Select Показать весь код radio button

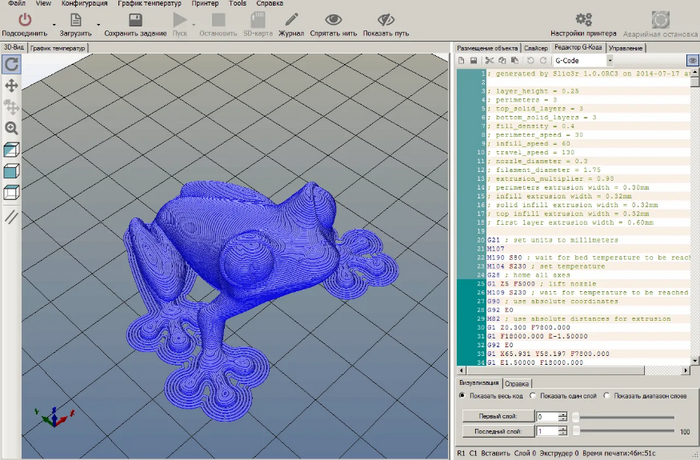(x=461, y=396)
